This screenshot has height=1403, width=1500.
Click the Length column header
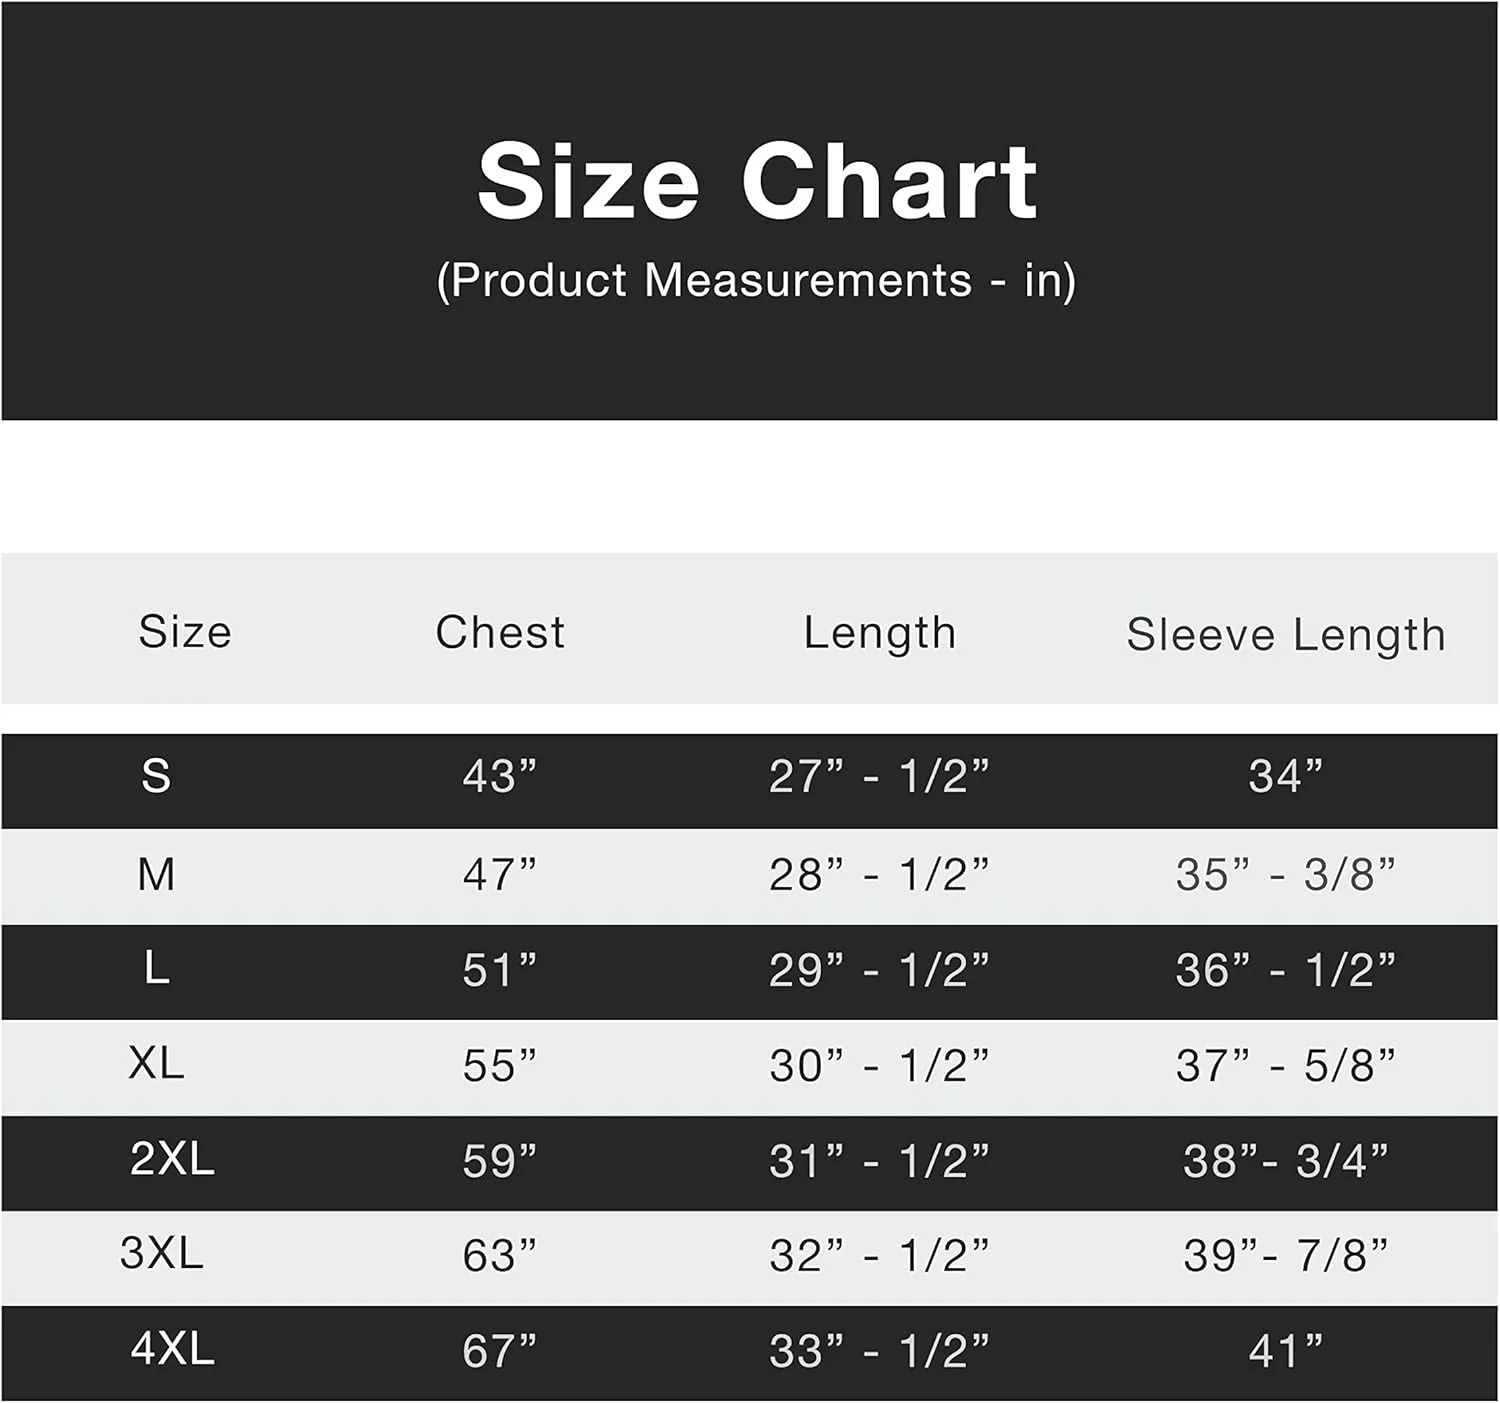tap(880, 633)
